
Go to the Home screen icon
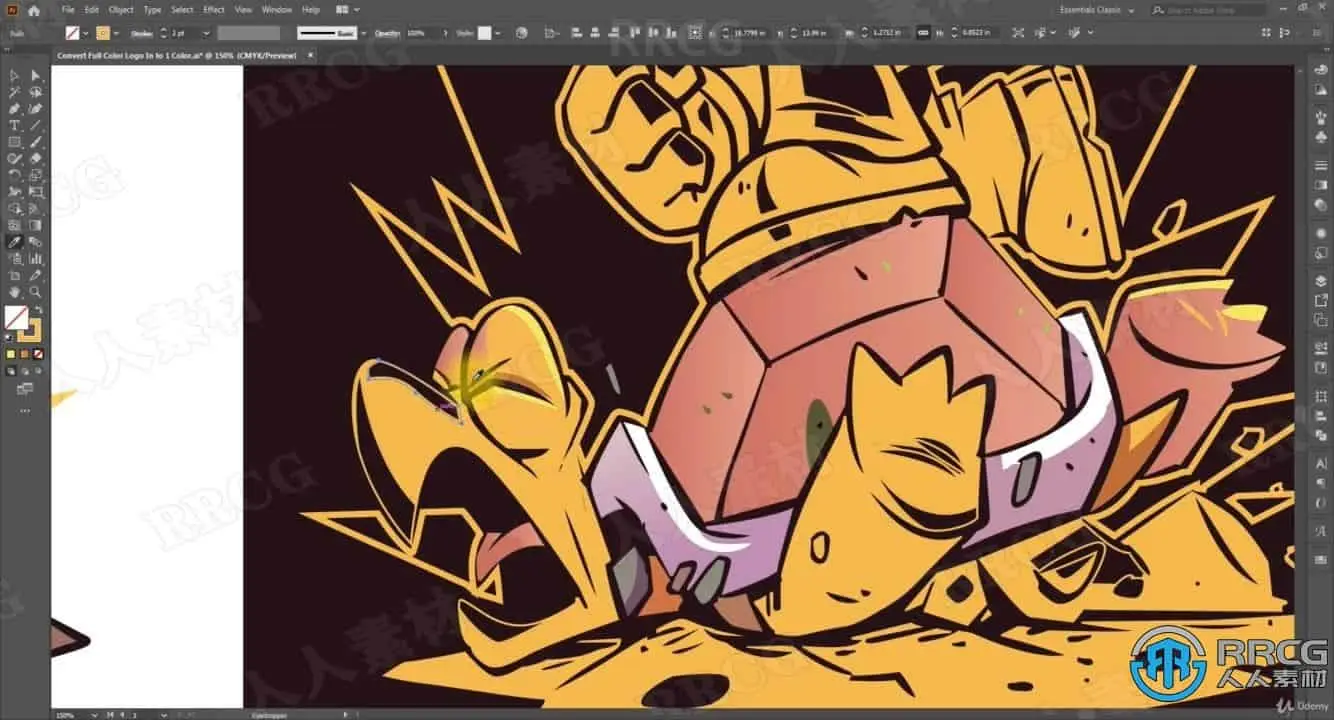[x=33, y=10]
